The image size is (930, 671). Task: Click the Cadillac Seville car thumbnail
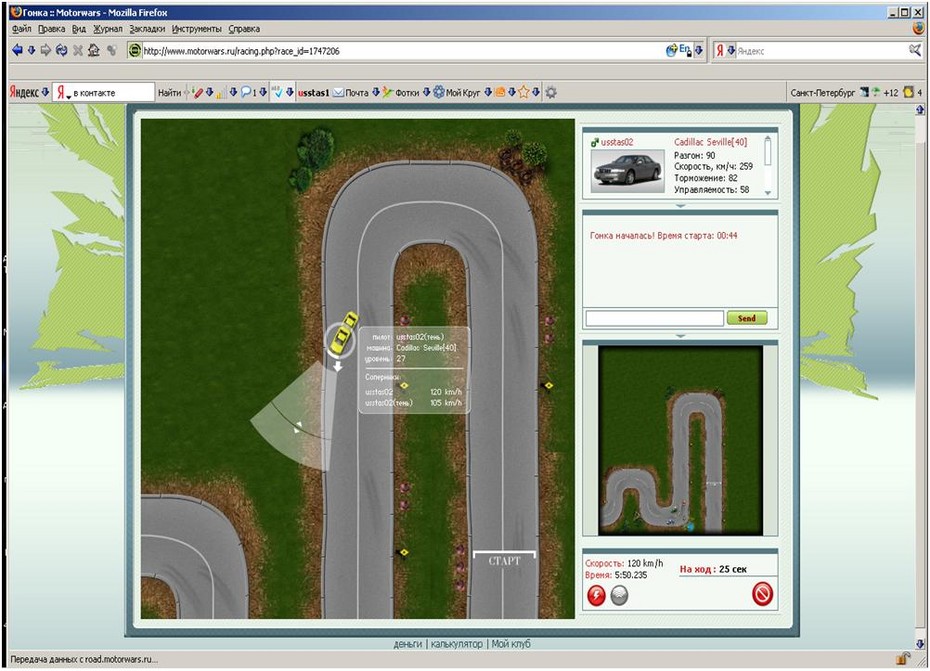pos(628,169)
